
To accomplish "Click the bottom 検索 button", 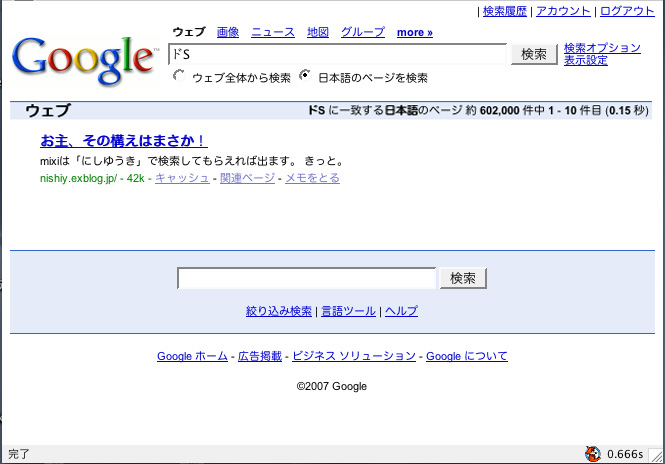I will coord(463,278).
